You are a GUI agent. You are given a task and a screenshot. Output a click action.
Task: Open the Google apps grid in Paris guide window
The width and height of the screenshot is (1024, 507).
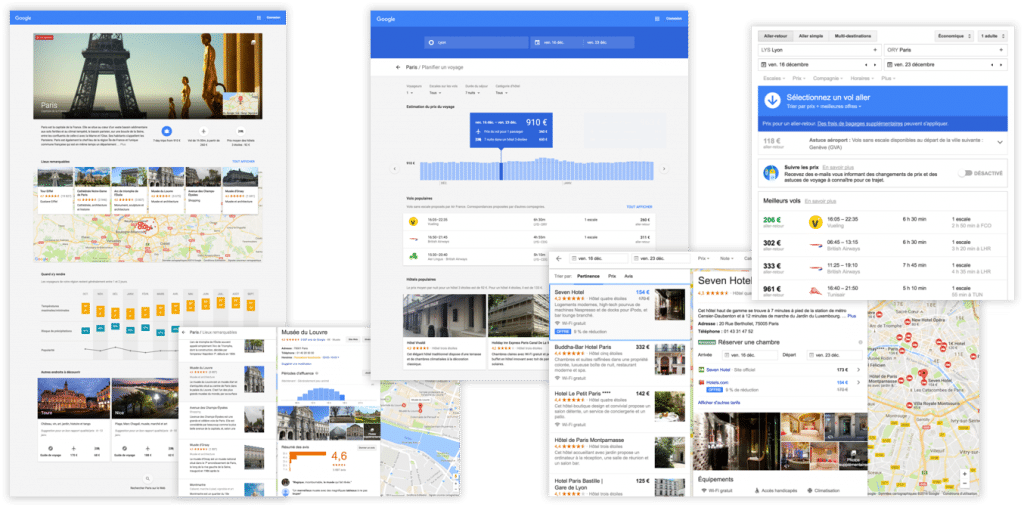(258, 18)
